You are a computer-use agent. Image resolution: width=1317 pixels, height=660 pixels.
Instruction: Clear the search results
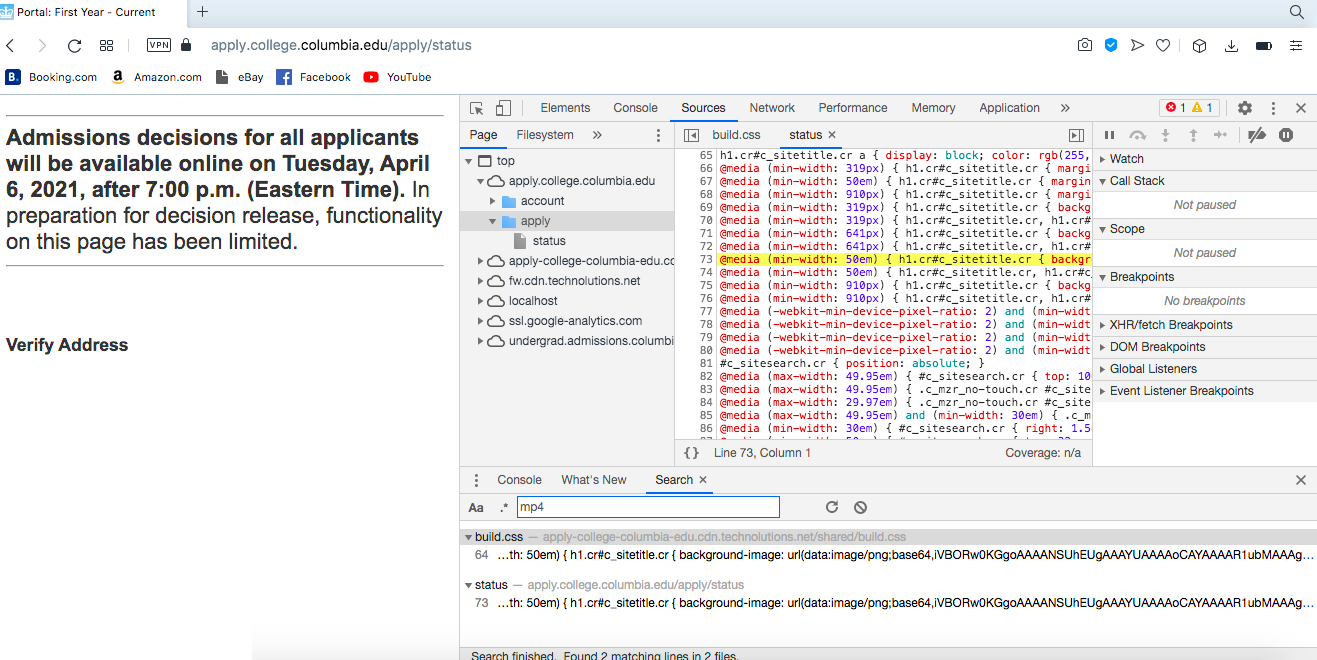coord(860,507)
